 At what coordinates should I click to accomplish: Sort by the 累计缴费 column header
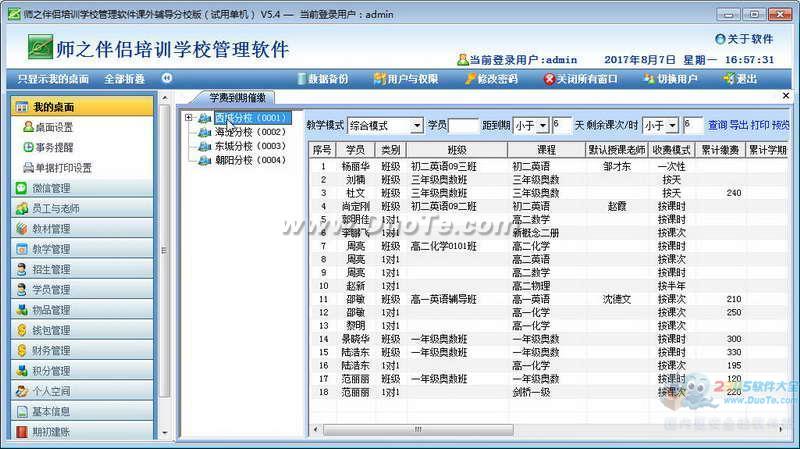[x=720, y=150]
